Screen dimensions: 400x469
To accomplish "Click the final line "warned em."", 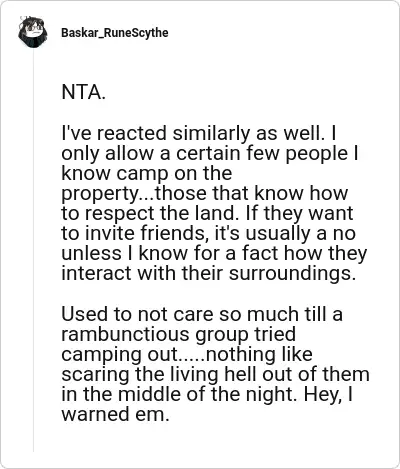I will pos(115,414).
